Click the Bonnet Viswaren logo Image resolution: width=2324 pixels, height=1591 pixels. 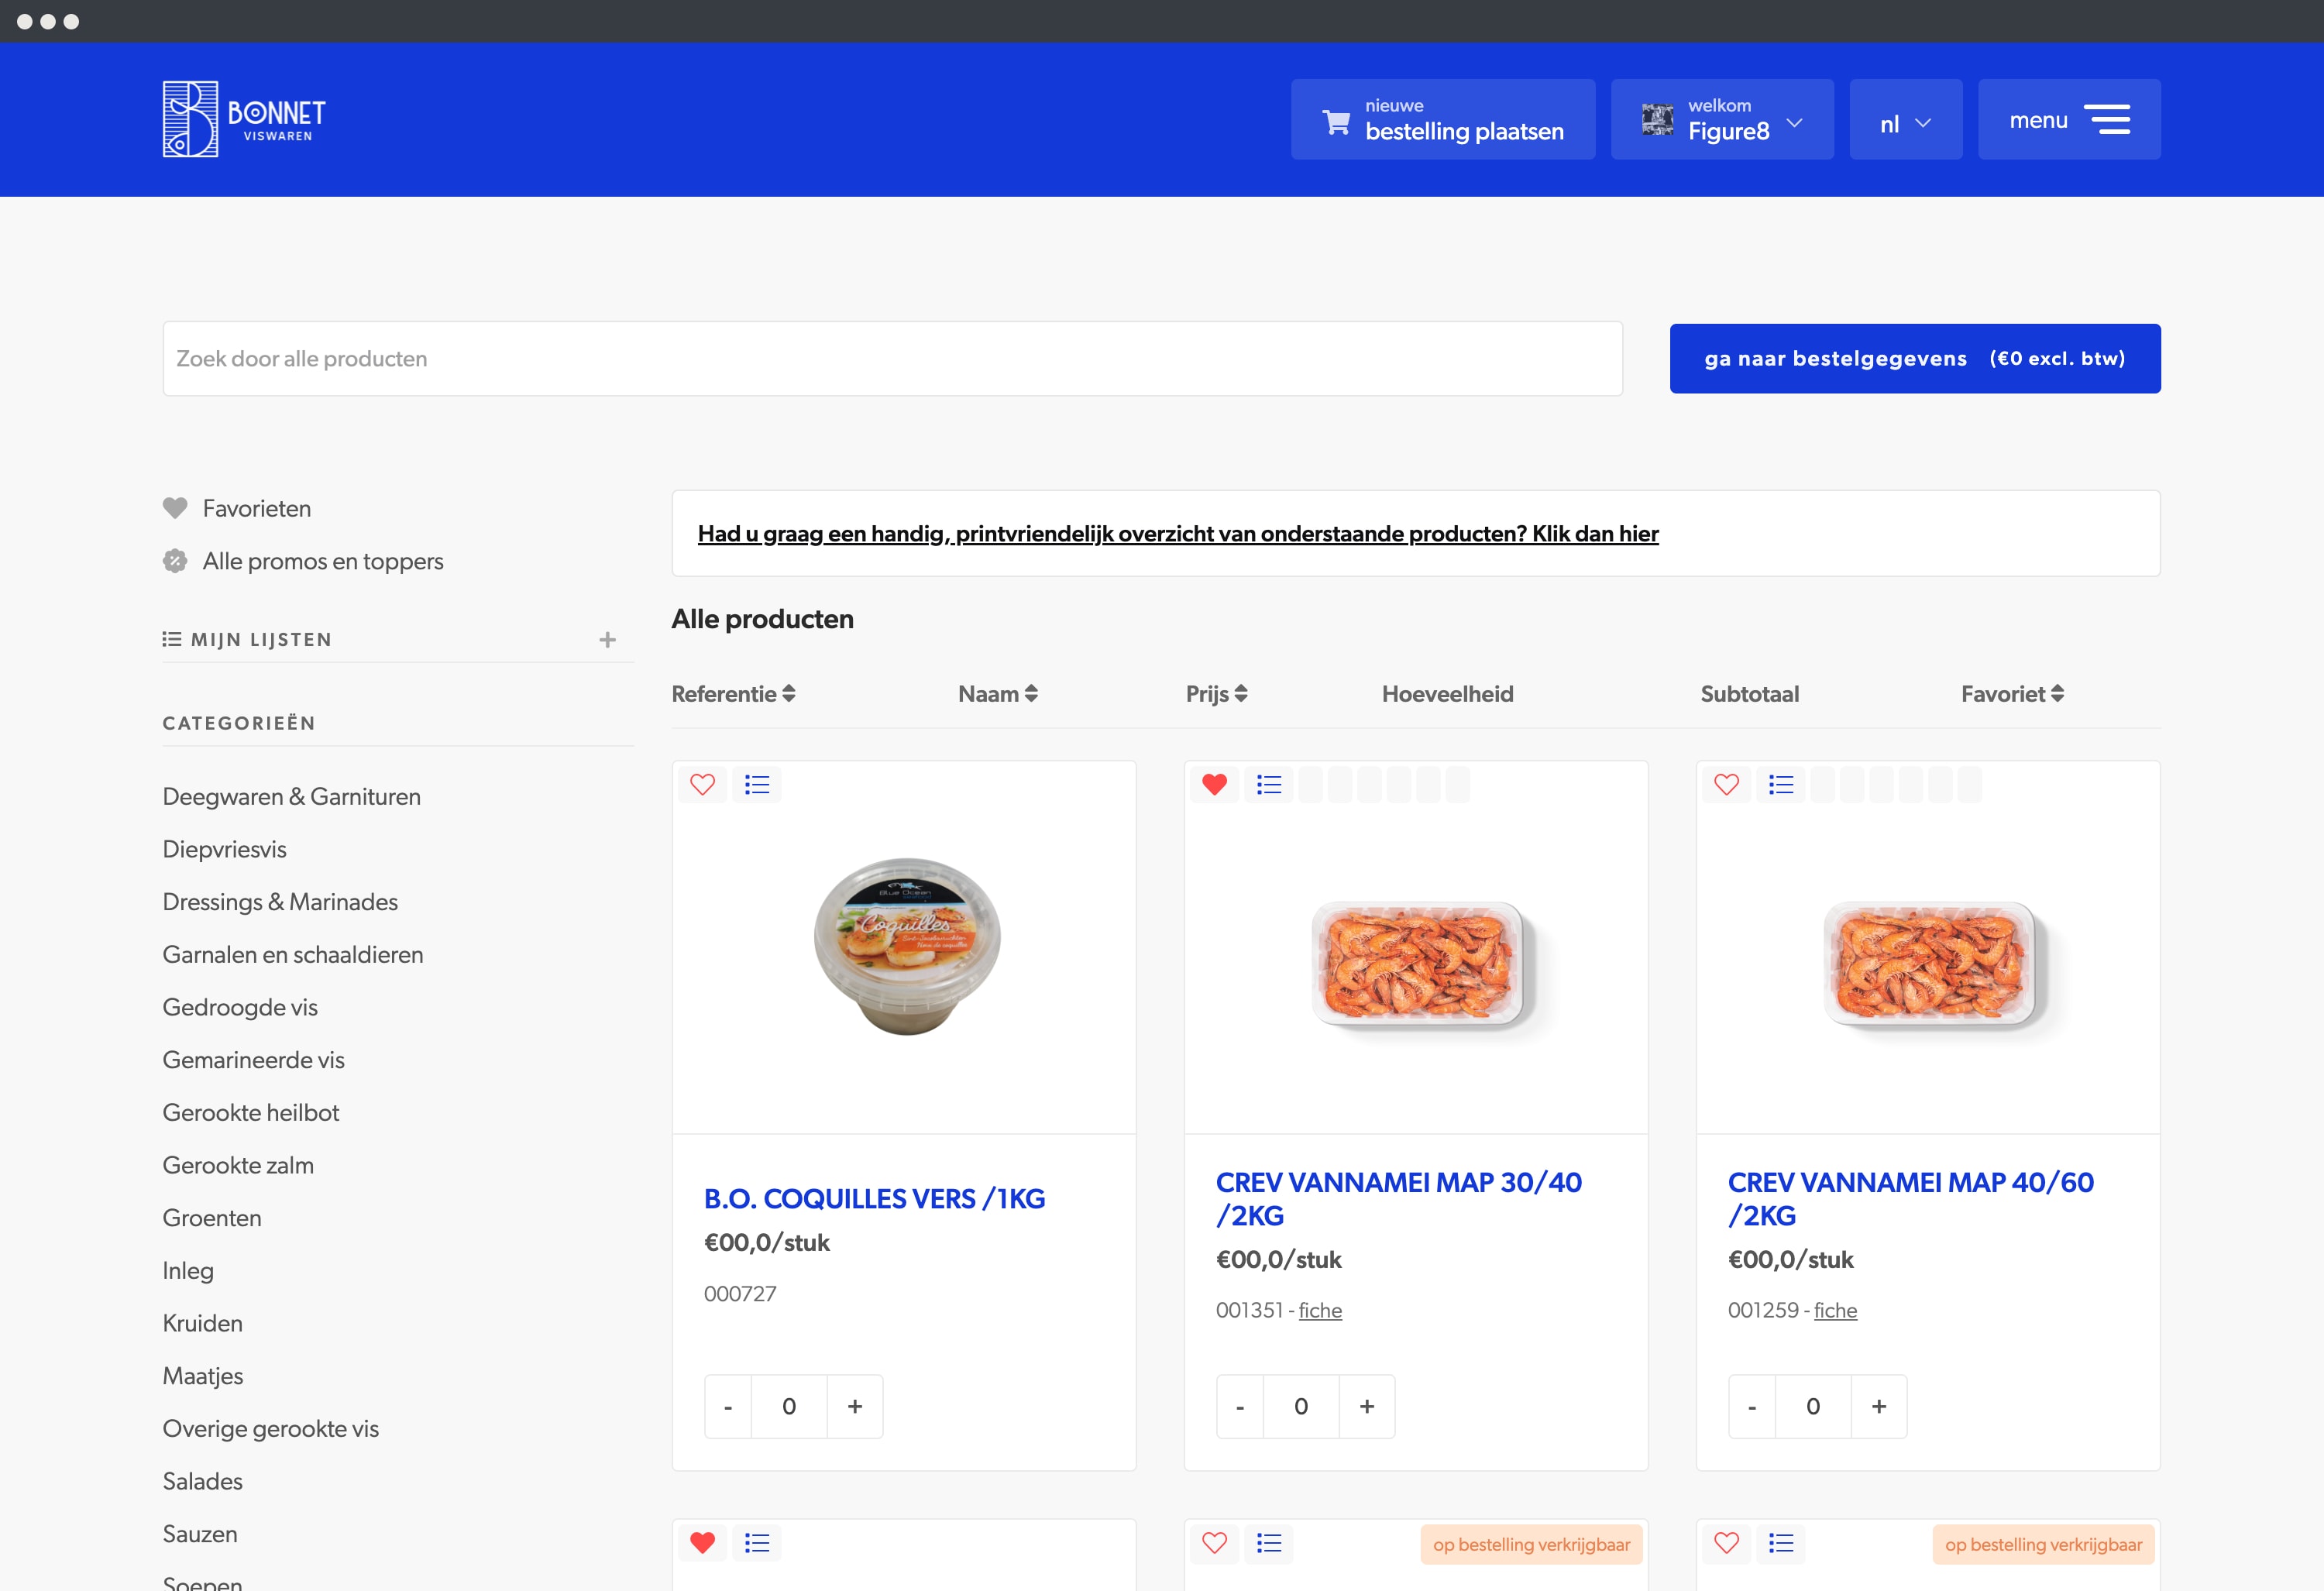tap(244, 119)
